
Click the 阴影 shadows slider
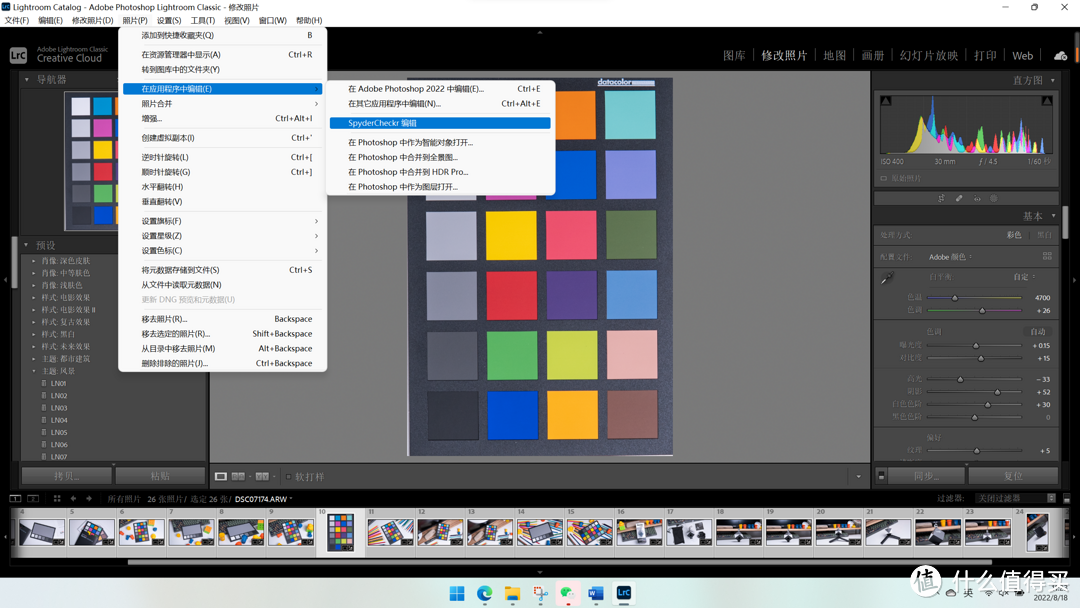974,392
